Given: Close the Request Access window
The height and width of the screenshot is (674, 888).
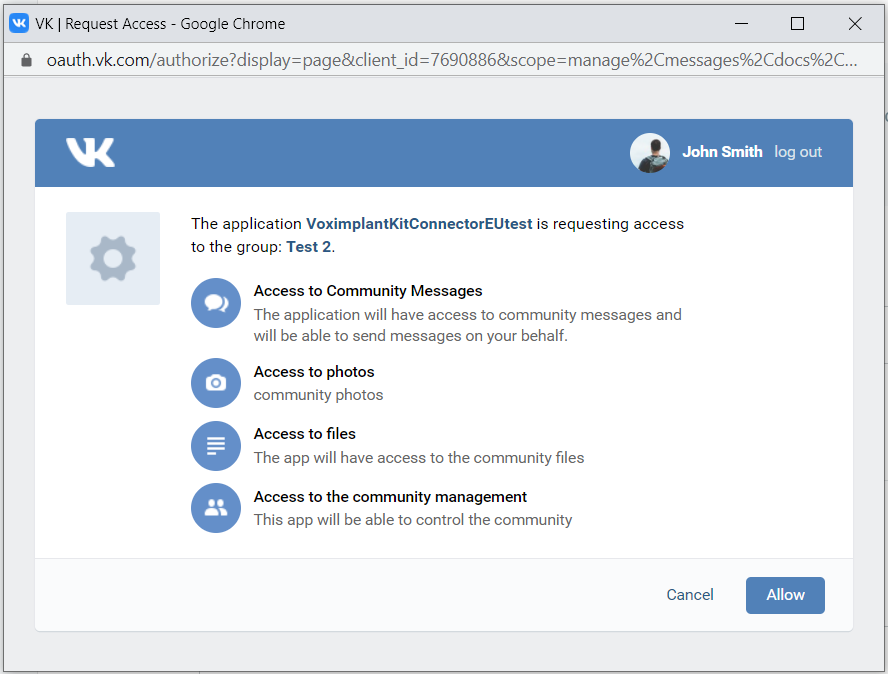Looking at the screenshot, I should [855, 24].
